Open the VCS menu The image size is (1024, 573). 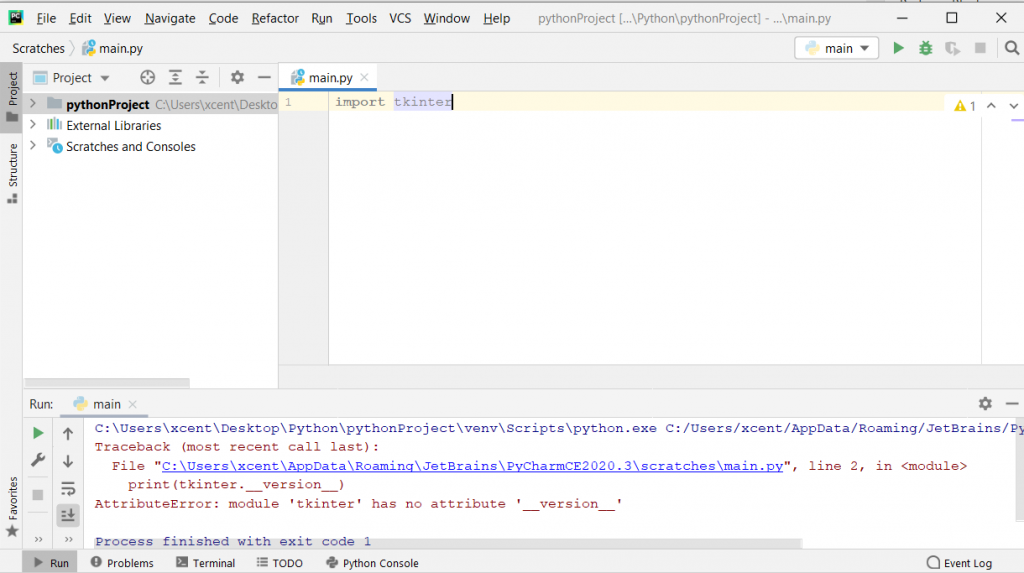(400, 18)
